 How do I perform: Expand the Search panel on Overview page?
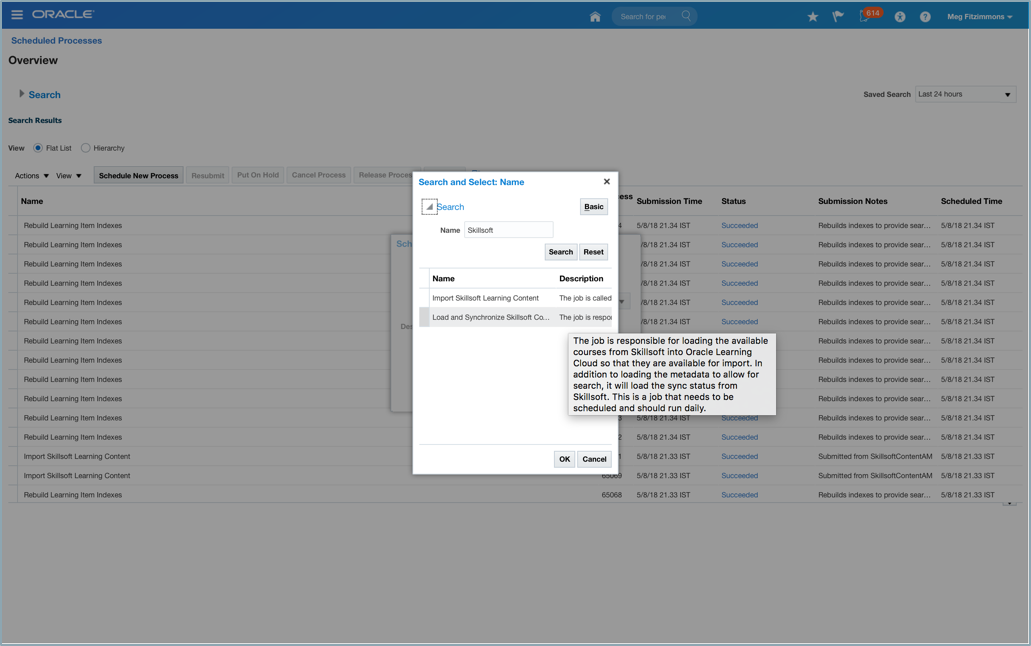click(x=22, y=94)
